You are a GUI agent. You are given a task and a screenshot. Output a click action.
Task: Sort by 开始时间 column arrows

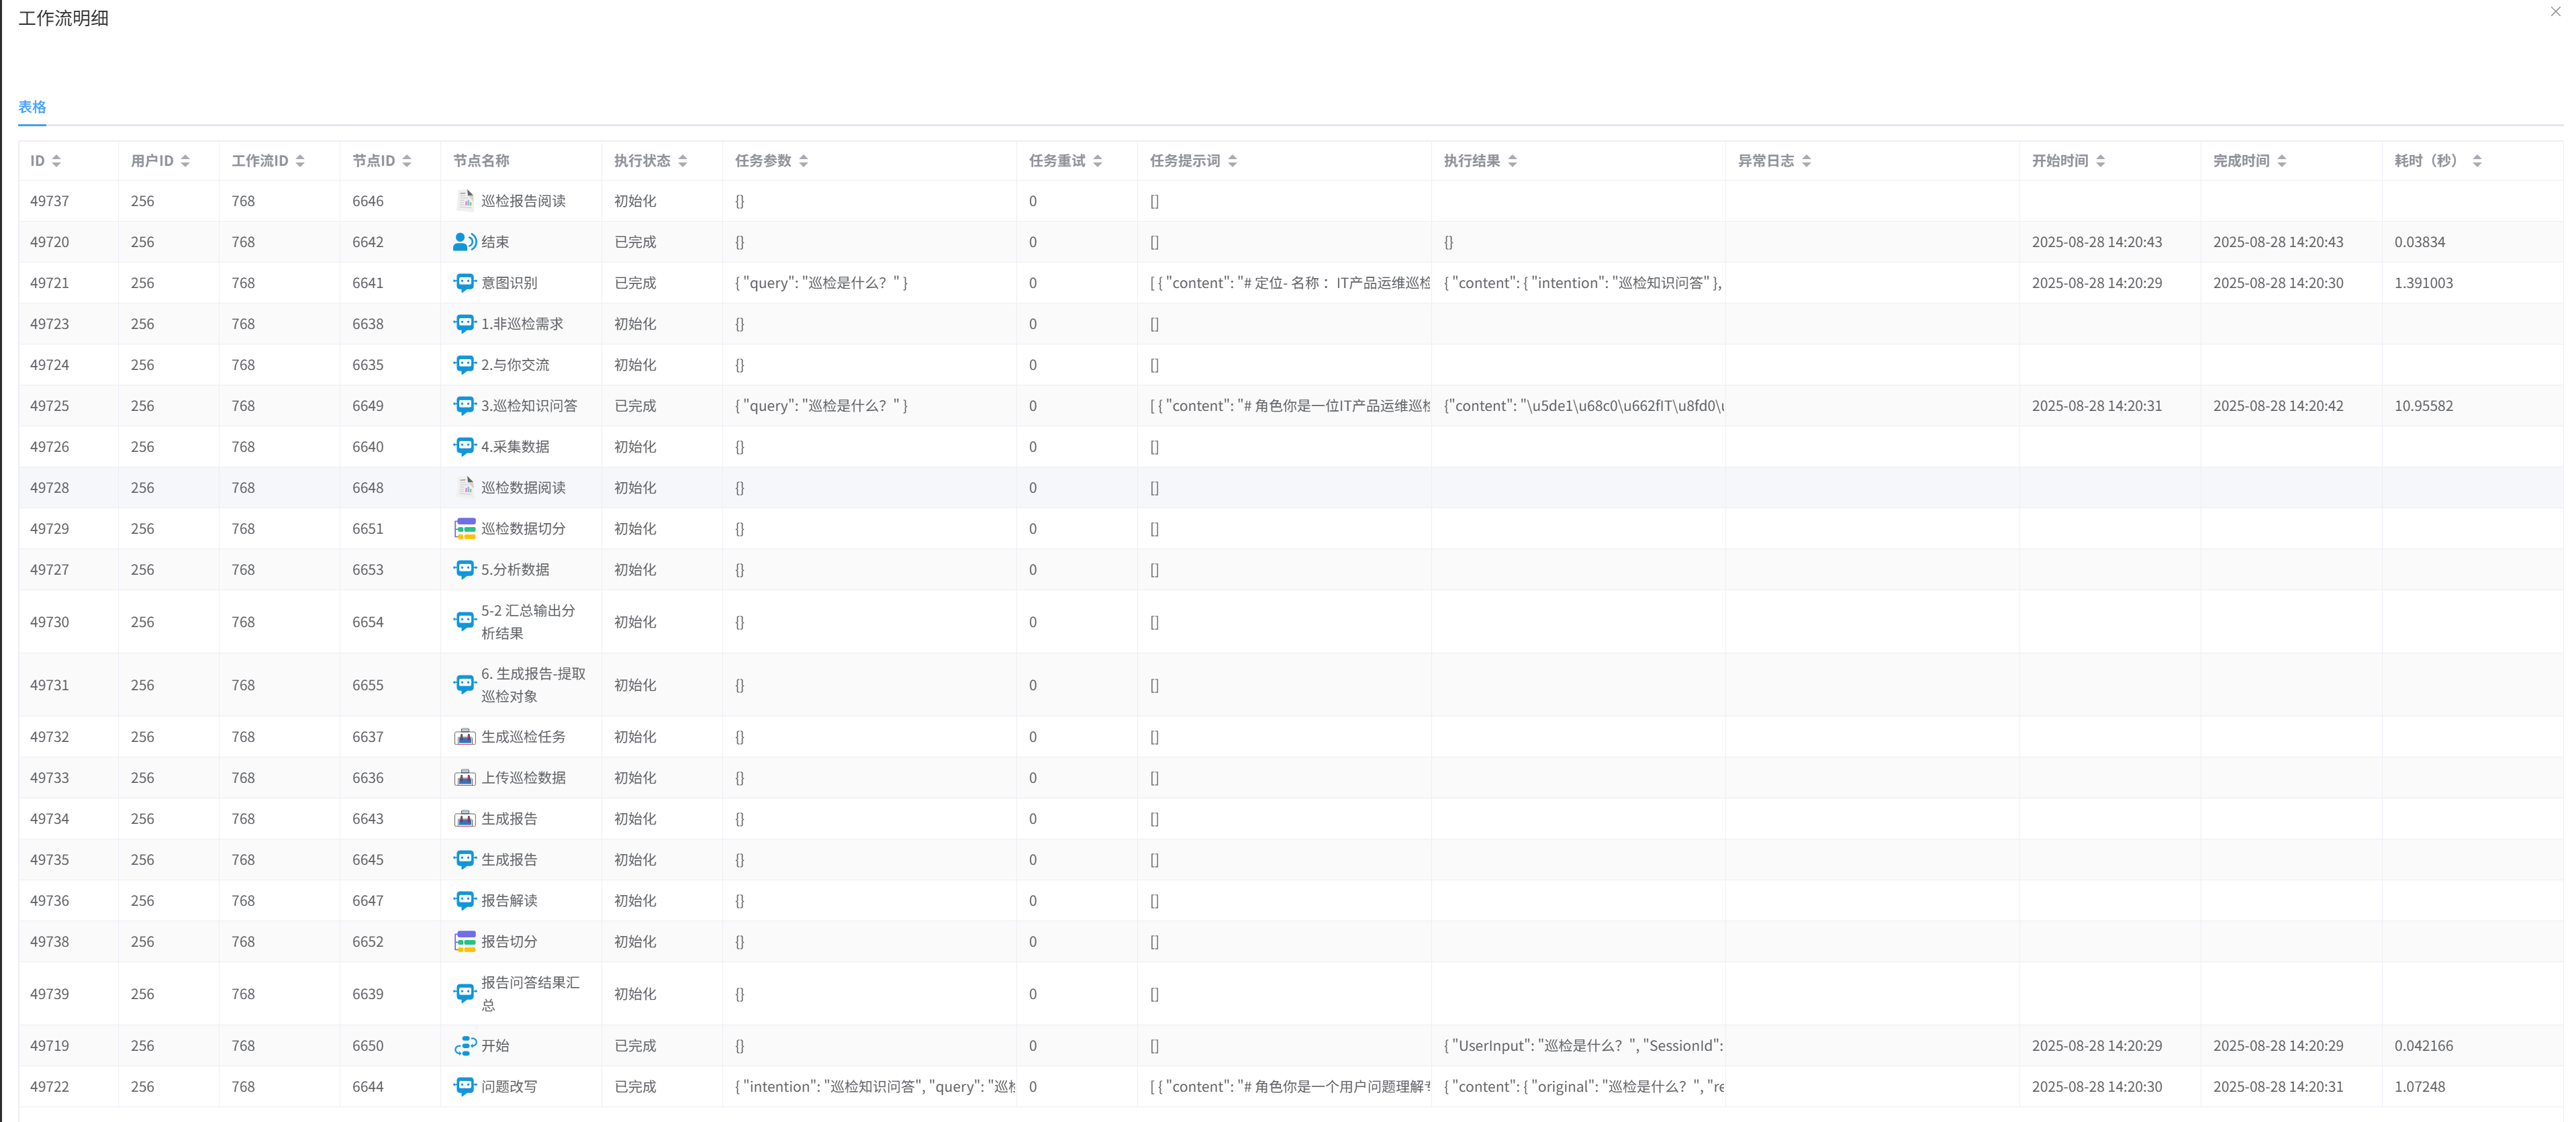tap(2100, 161)
